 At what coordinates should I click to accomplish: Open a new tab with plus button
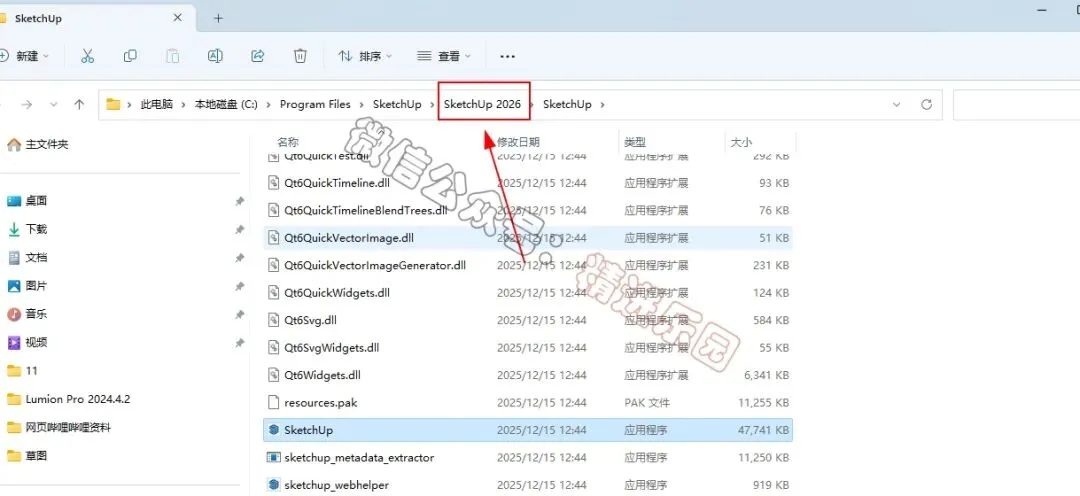(218, 19)
